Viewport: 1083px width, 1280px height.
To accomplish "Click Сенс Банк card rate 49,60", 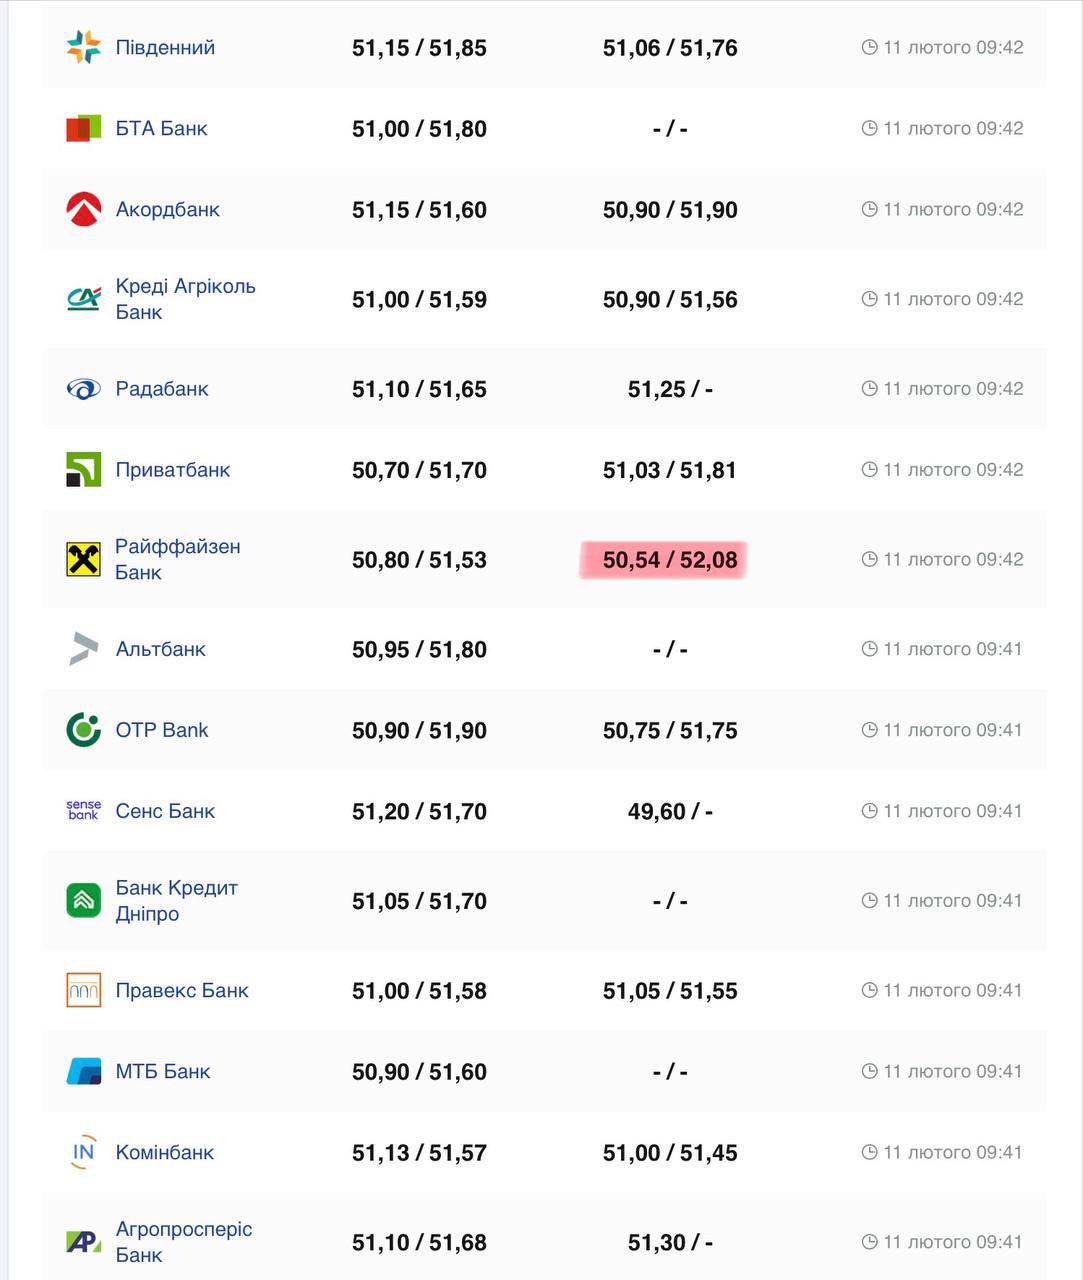I will (x=657, y=811).
